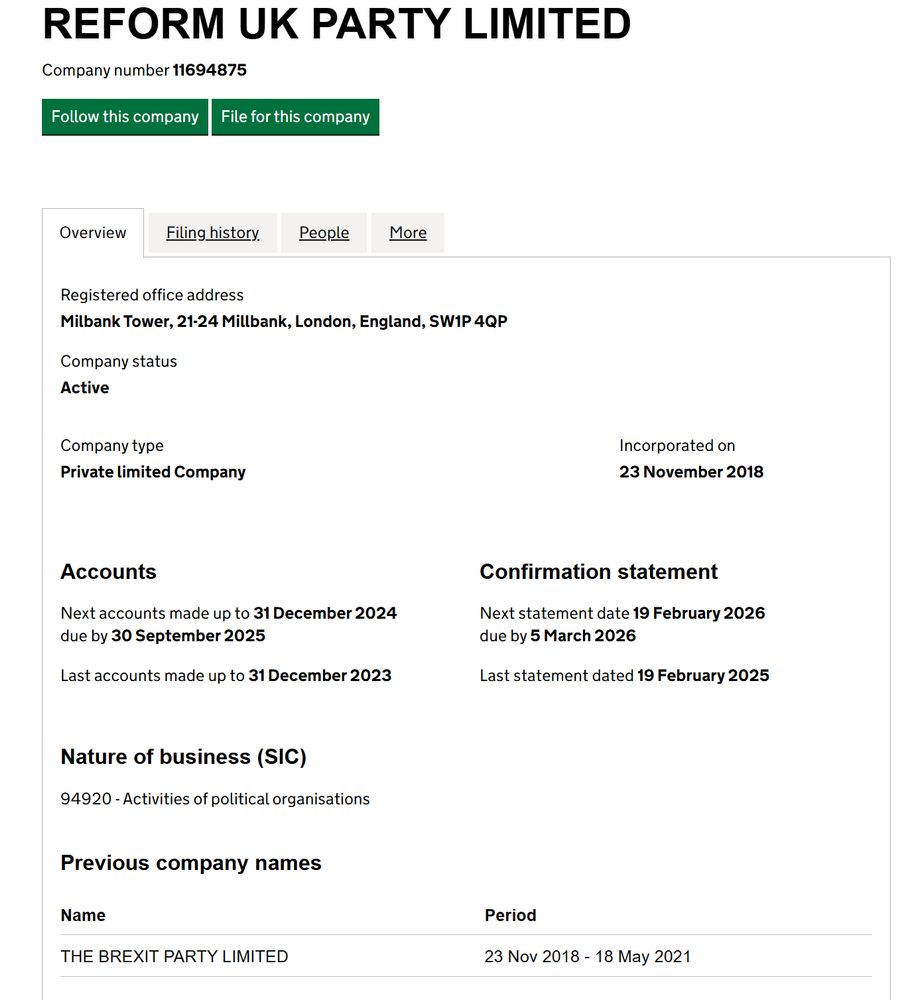Click the Follow this company button
This screenshot has height=1000, width=914.
coord(125,117)
